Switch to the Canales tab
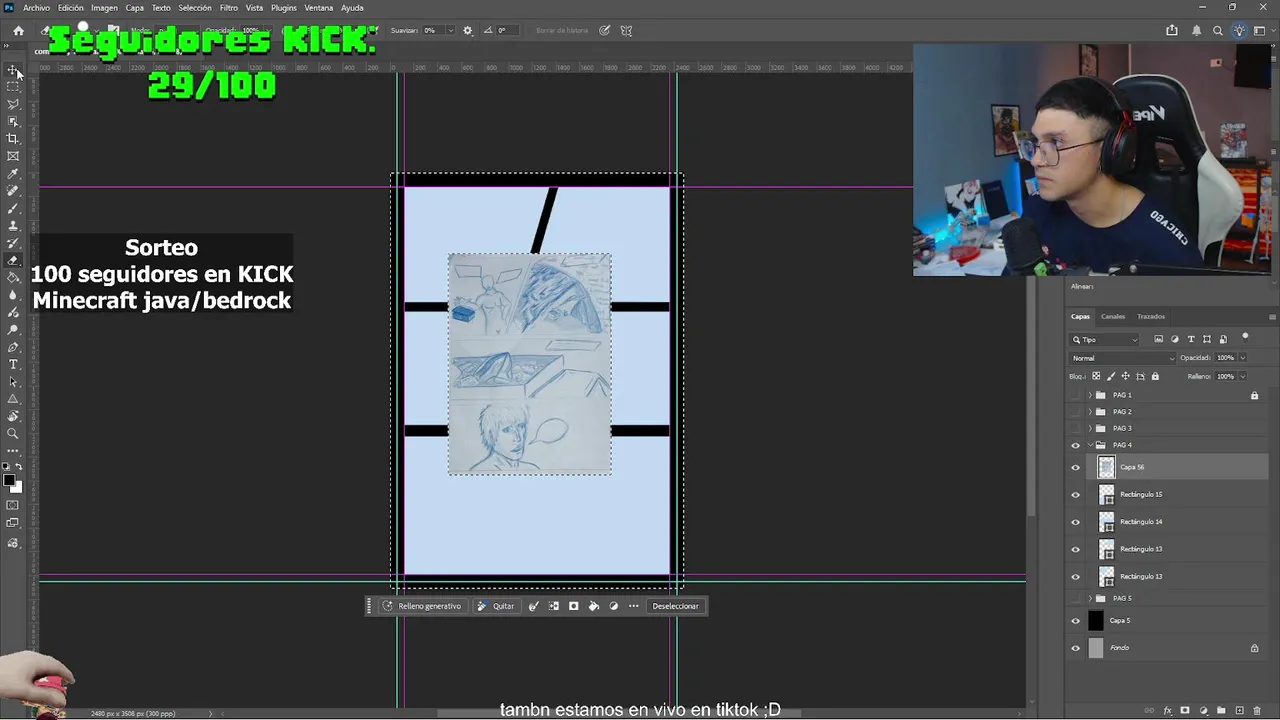The image size is (1280, 720). [x=1113, y=317]
